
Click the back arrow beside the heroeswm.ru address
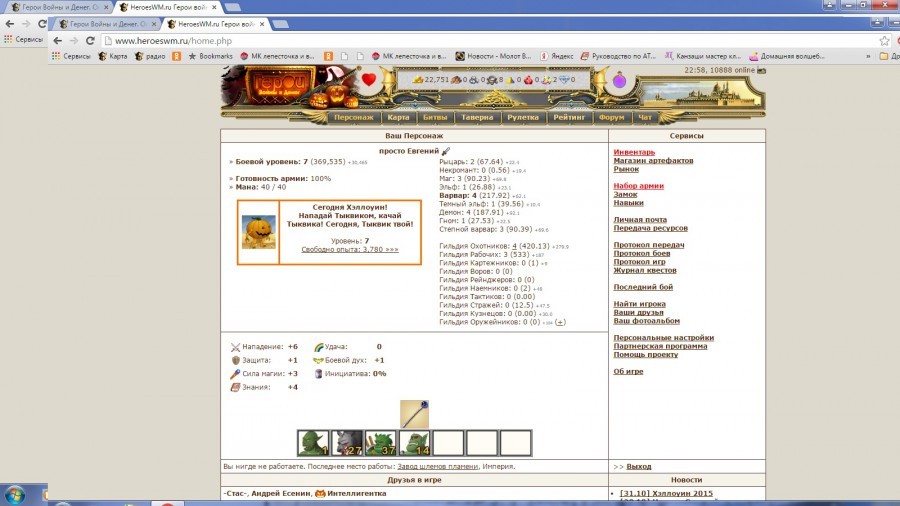click(x=57, y=41)
